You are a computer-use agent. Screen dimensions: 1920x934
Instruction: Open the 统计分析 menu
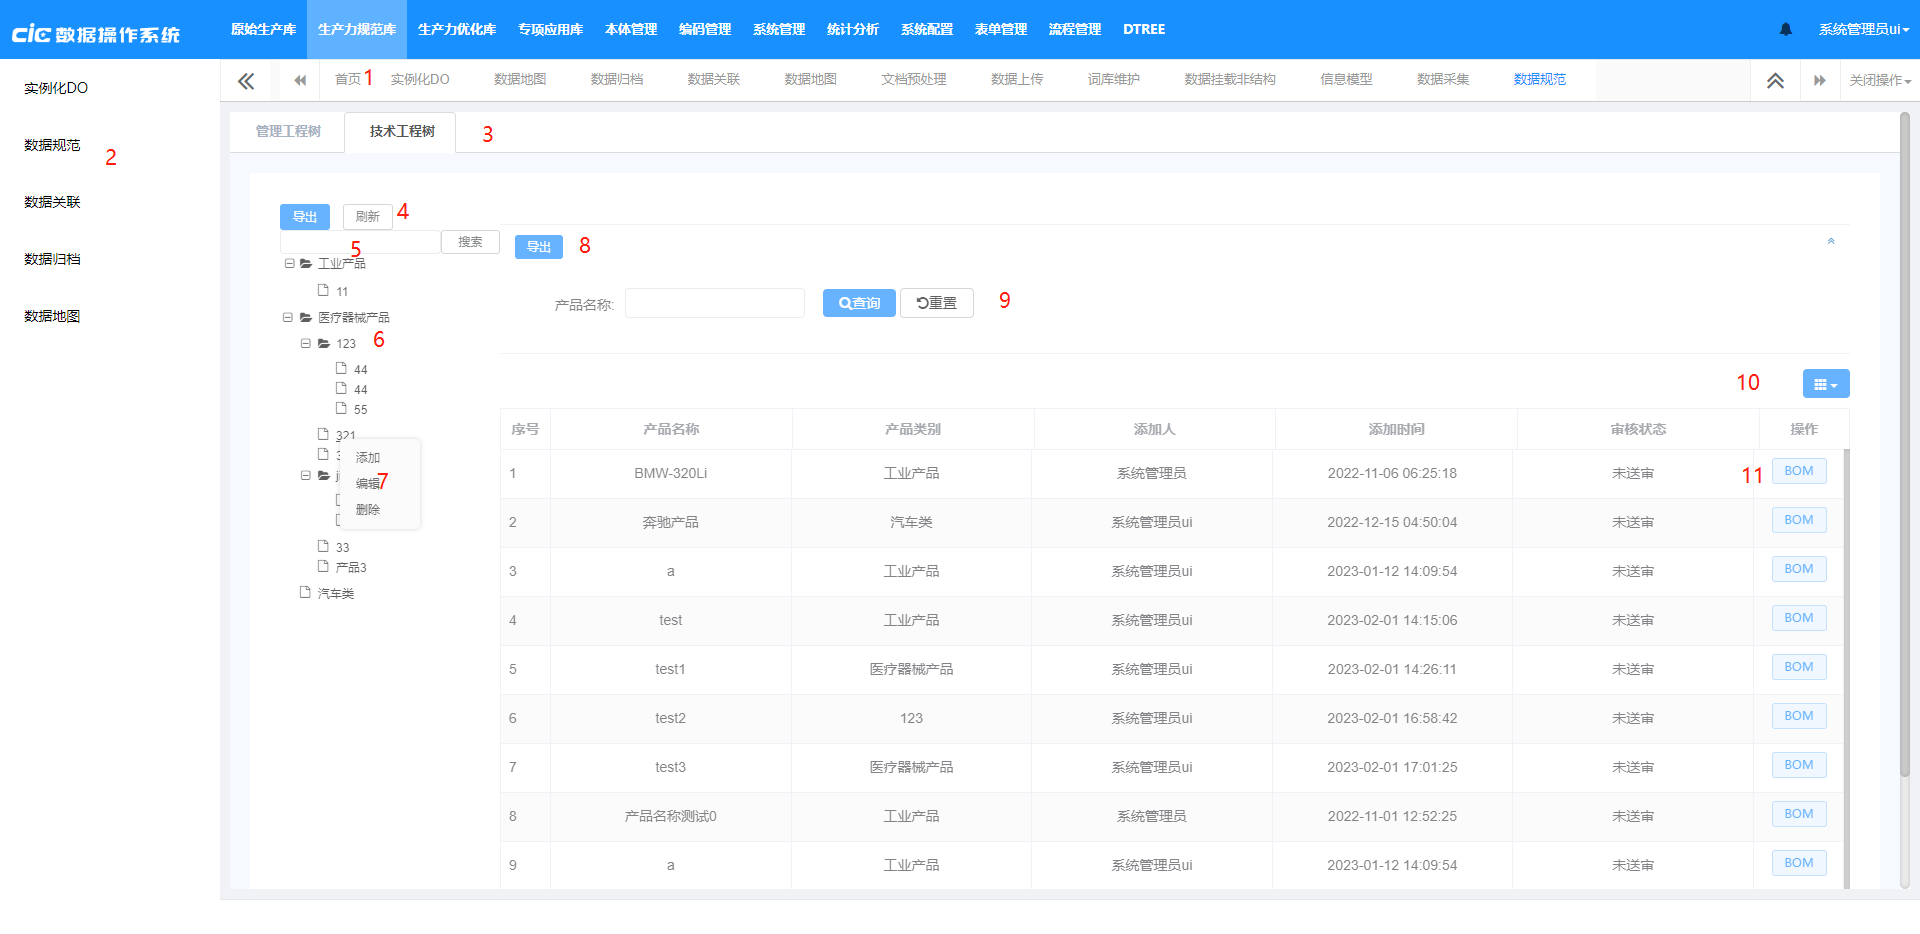click(851, 29)
